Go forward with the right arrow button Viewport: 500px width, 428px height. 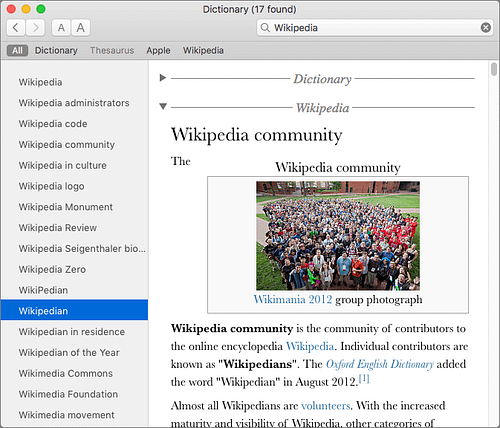pyautogui.click(x=35, y=28)
